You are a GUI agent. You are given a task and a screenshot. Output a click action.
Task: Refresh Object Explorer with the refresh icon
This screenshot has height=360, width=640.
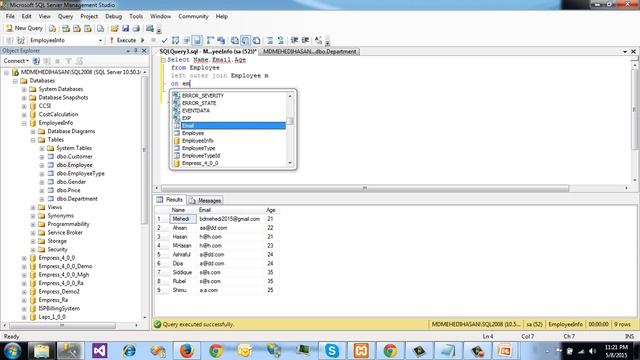coord(79,61)
